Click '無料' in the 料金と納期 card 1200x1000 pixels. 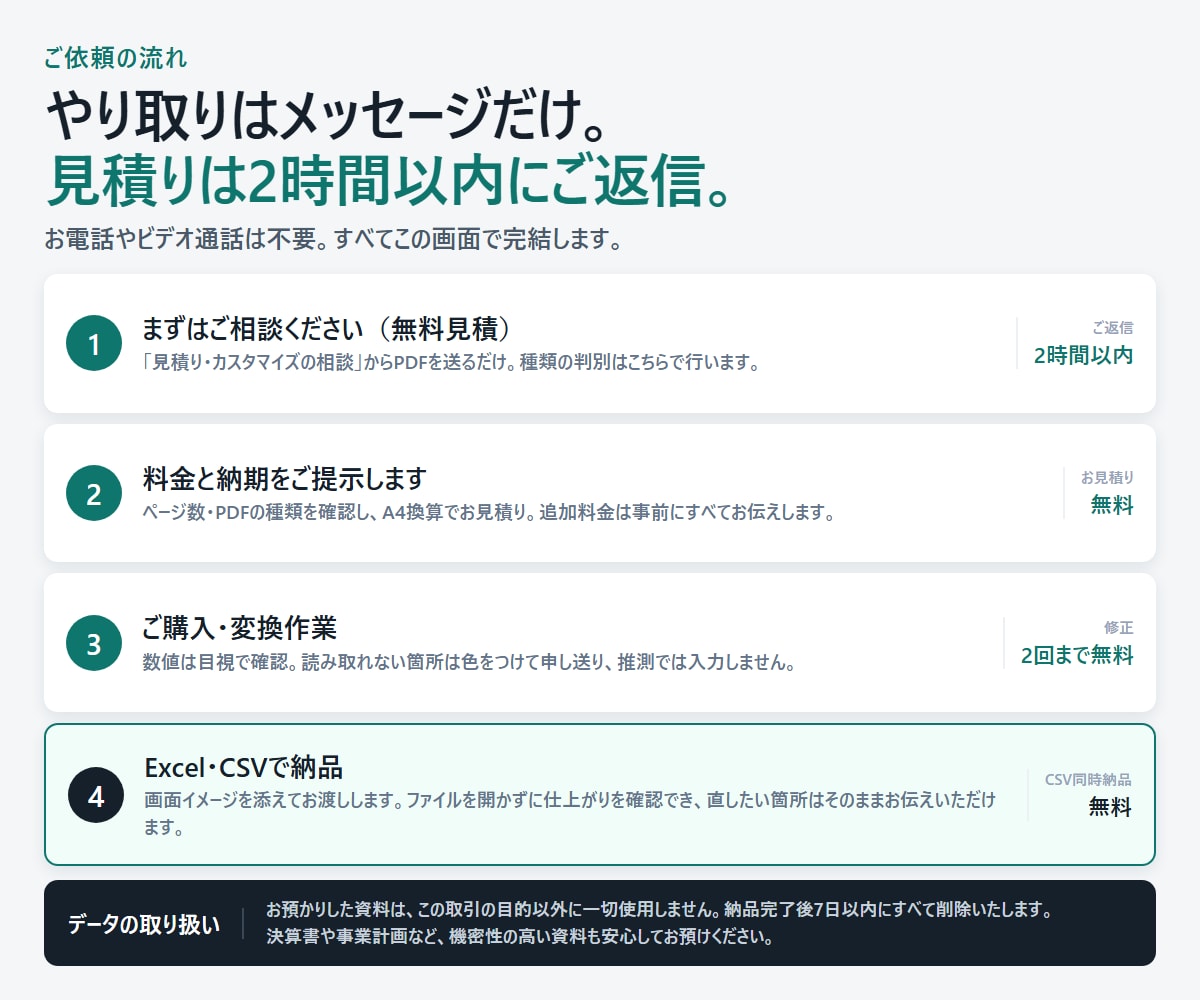click(x=1112, y=505)
